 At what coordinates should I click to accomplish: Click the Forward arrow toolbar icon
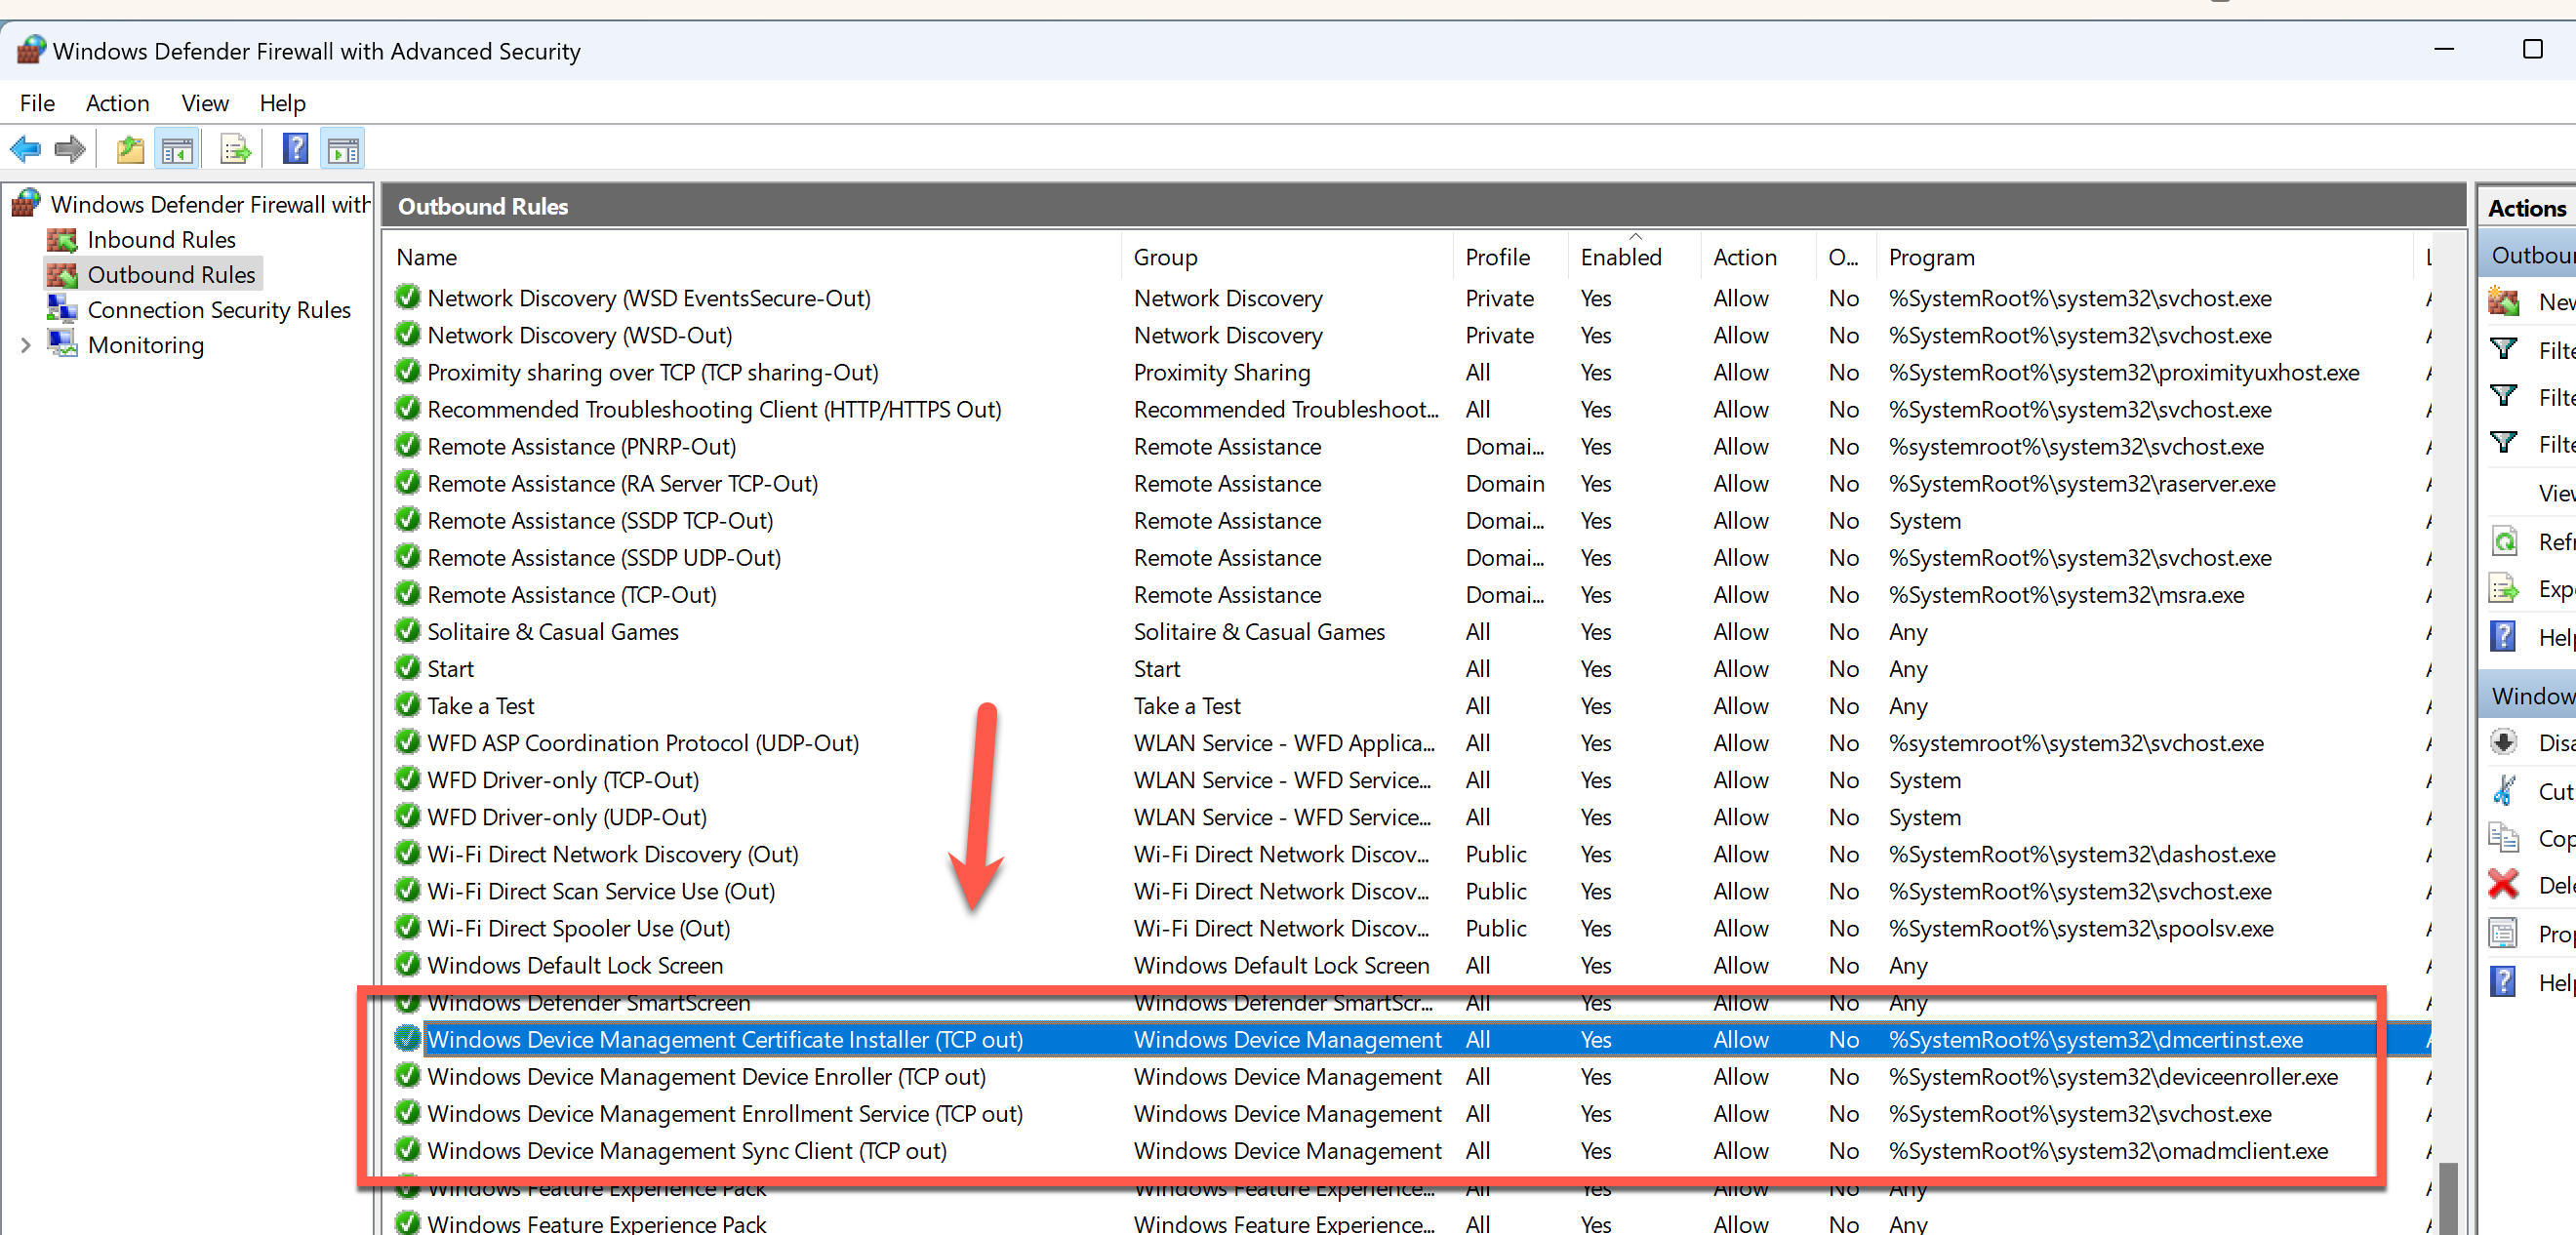[x=70, y=150]
